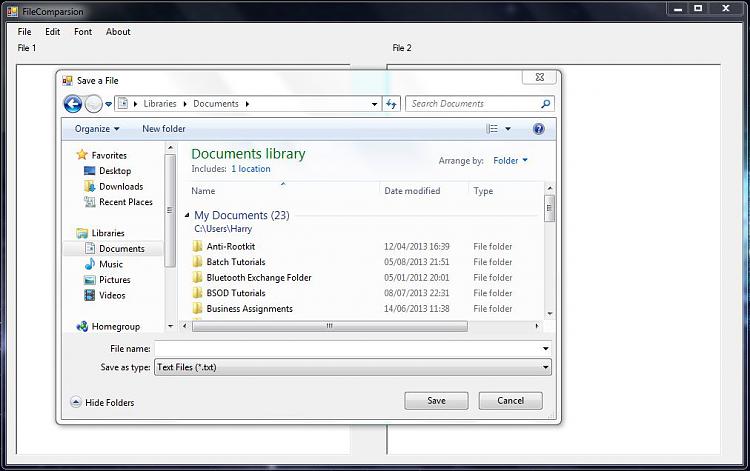Click arrow after Documents in breadcrumb

pos(247,104)
